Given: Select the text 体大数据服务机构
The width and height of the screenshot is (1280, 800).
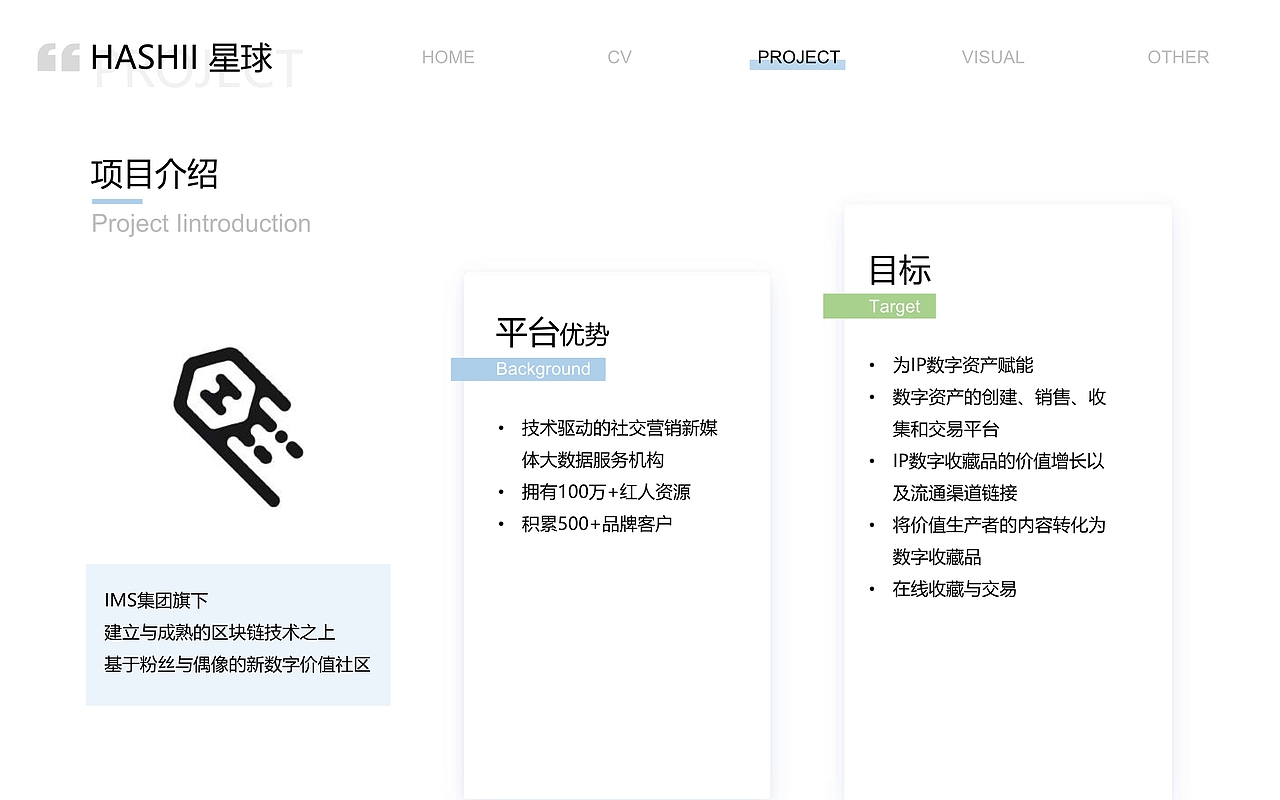Looking at the screenshot, I should pyautogui.click(x=592, y=460).
